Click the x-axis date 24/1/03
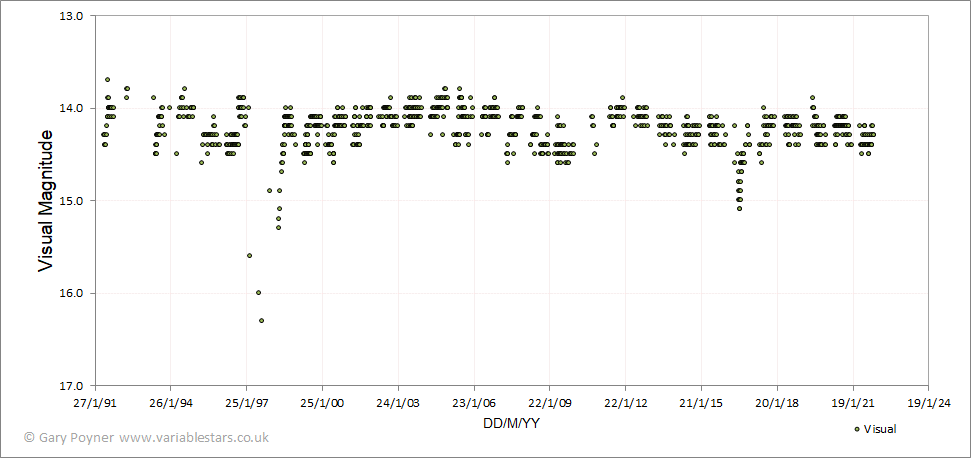The image size is (971, 458). pyautogui.click(x=398, y=404)
